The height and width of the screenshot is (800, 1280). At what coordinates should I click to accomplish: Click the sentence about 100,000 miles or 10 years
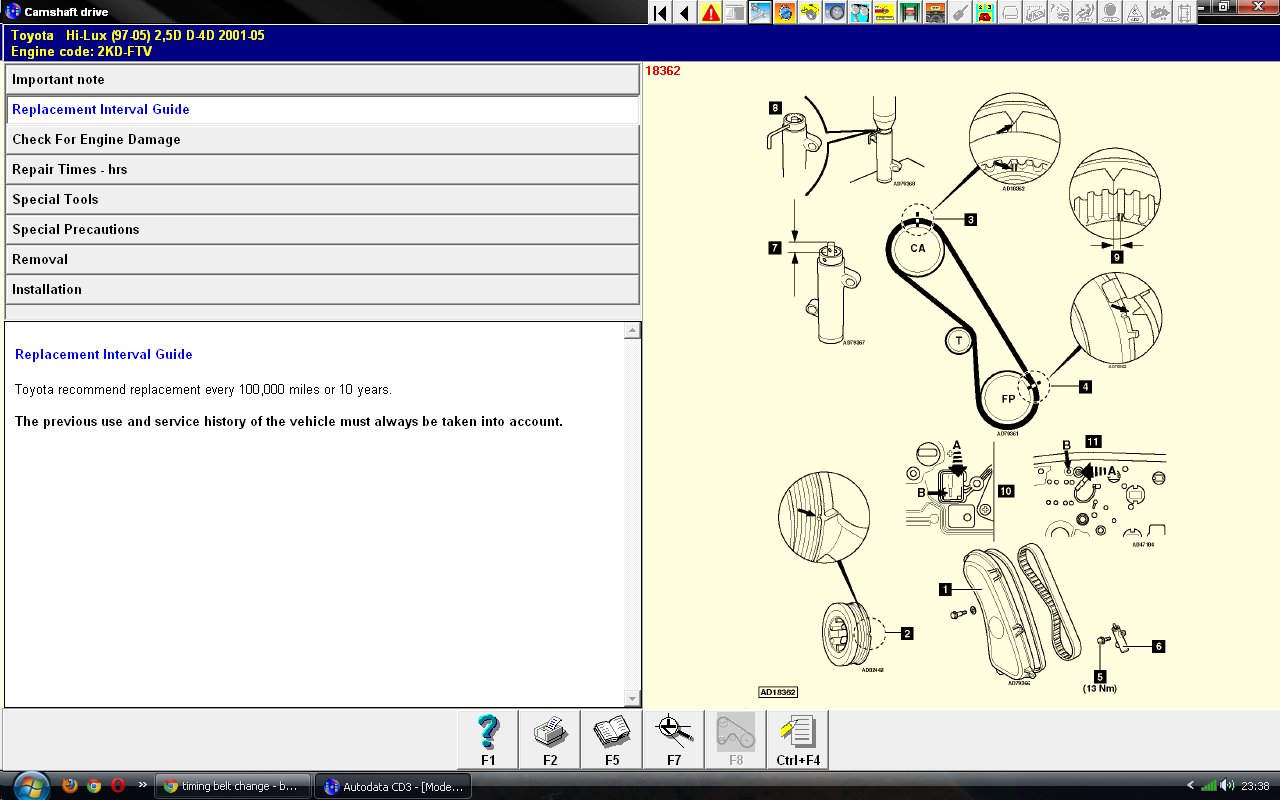click(203, 389)
